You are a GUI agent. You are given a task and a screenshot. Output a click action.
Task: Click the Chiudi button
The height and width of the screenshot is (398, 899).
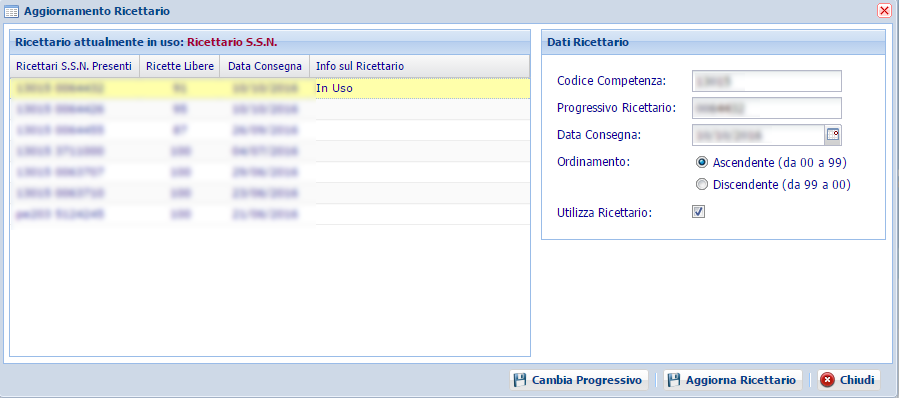pyautogui.click(x=849, y=380)
